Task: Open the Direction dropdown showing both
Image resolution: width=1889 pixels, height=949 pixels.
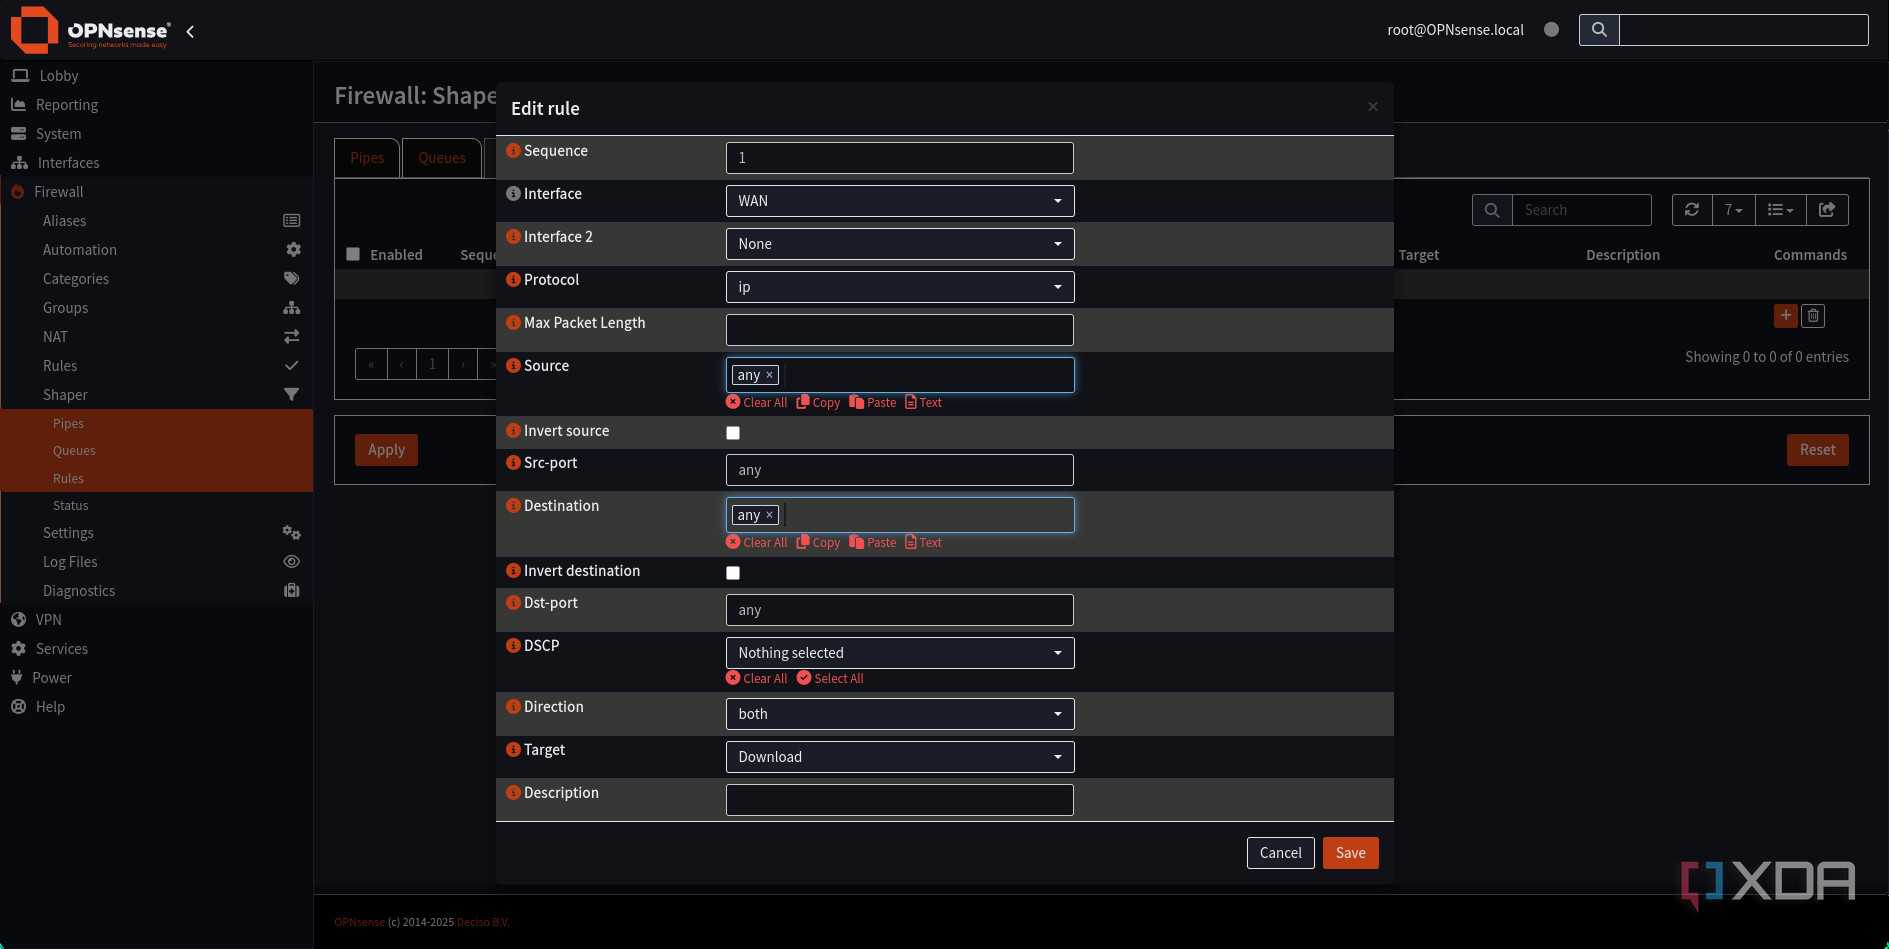Action: tap(900, 714)
